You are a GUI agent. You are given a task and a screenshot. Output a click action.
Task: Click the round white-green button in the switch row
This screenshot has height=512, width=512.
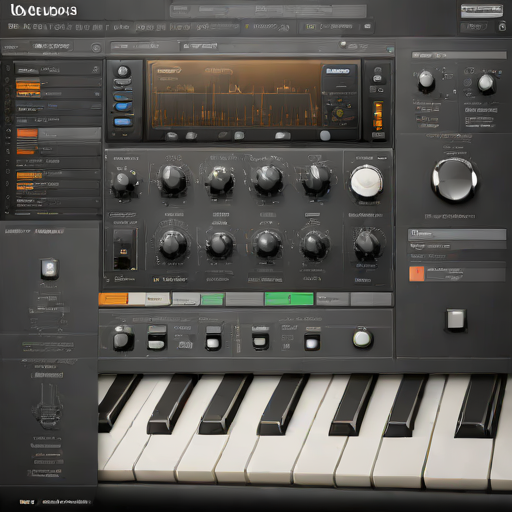pos(362,338)
